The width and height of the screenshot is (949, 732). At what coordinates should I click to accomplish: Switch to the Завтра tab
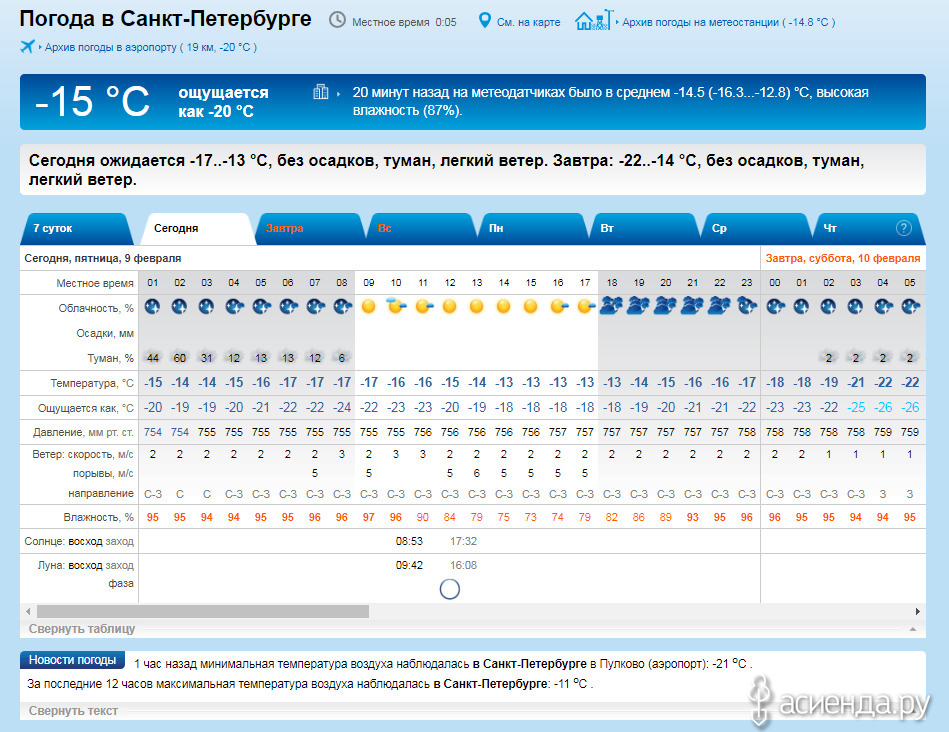tap(310, 228)
